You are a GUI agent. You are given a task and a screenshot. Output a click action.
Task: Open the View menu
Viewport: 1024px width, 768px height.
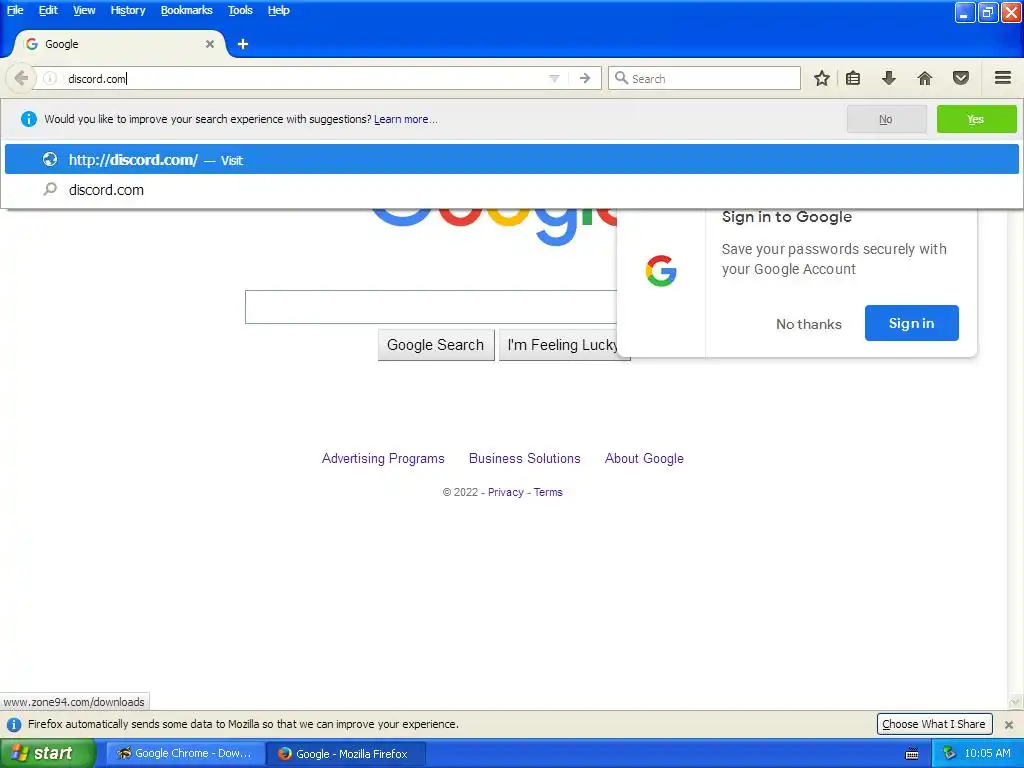[84, 10]
